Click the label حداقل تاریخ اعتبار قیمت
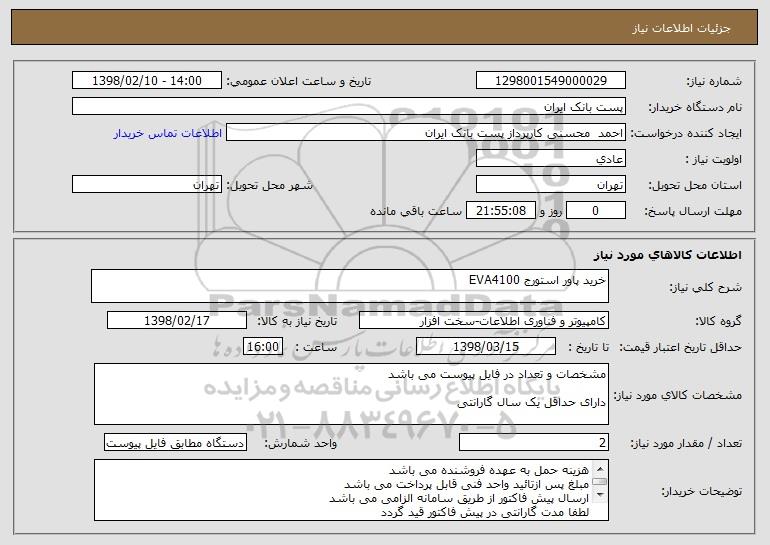Viewport: 770px width, 545px height. (680, 348)
